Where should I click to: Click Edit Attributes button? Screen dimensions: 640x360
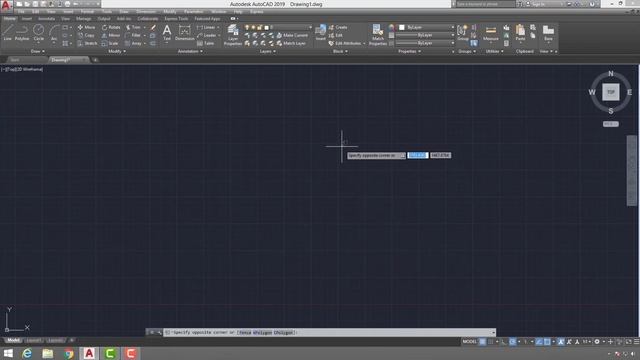345,43
